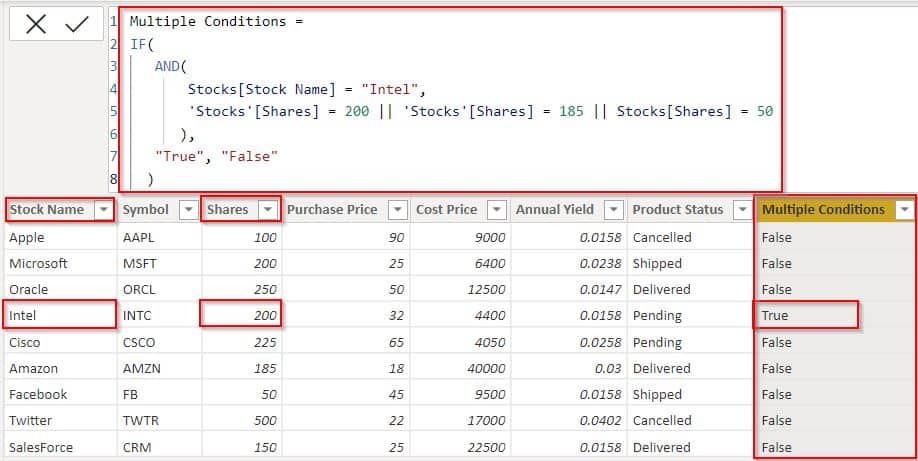
Task: Select the Twitter stock name cell
Action: [x=60, y=421]
